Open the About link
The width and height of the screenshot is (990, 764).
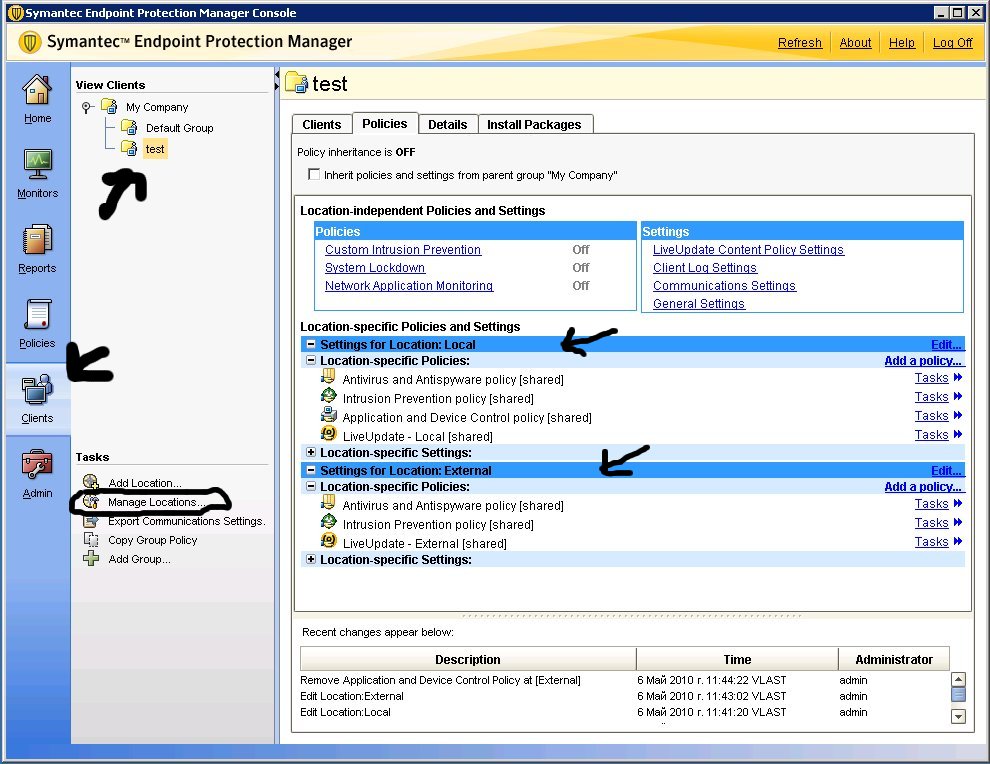855,42
